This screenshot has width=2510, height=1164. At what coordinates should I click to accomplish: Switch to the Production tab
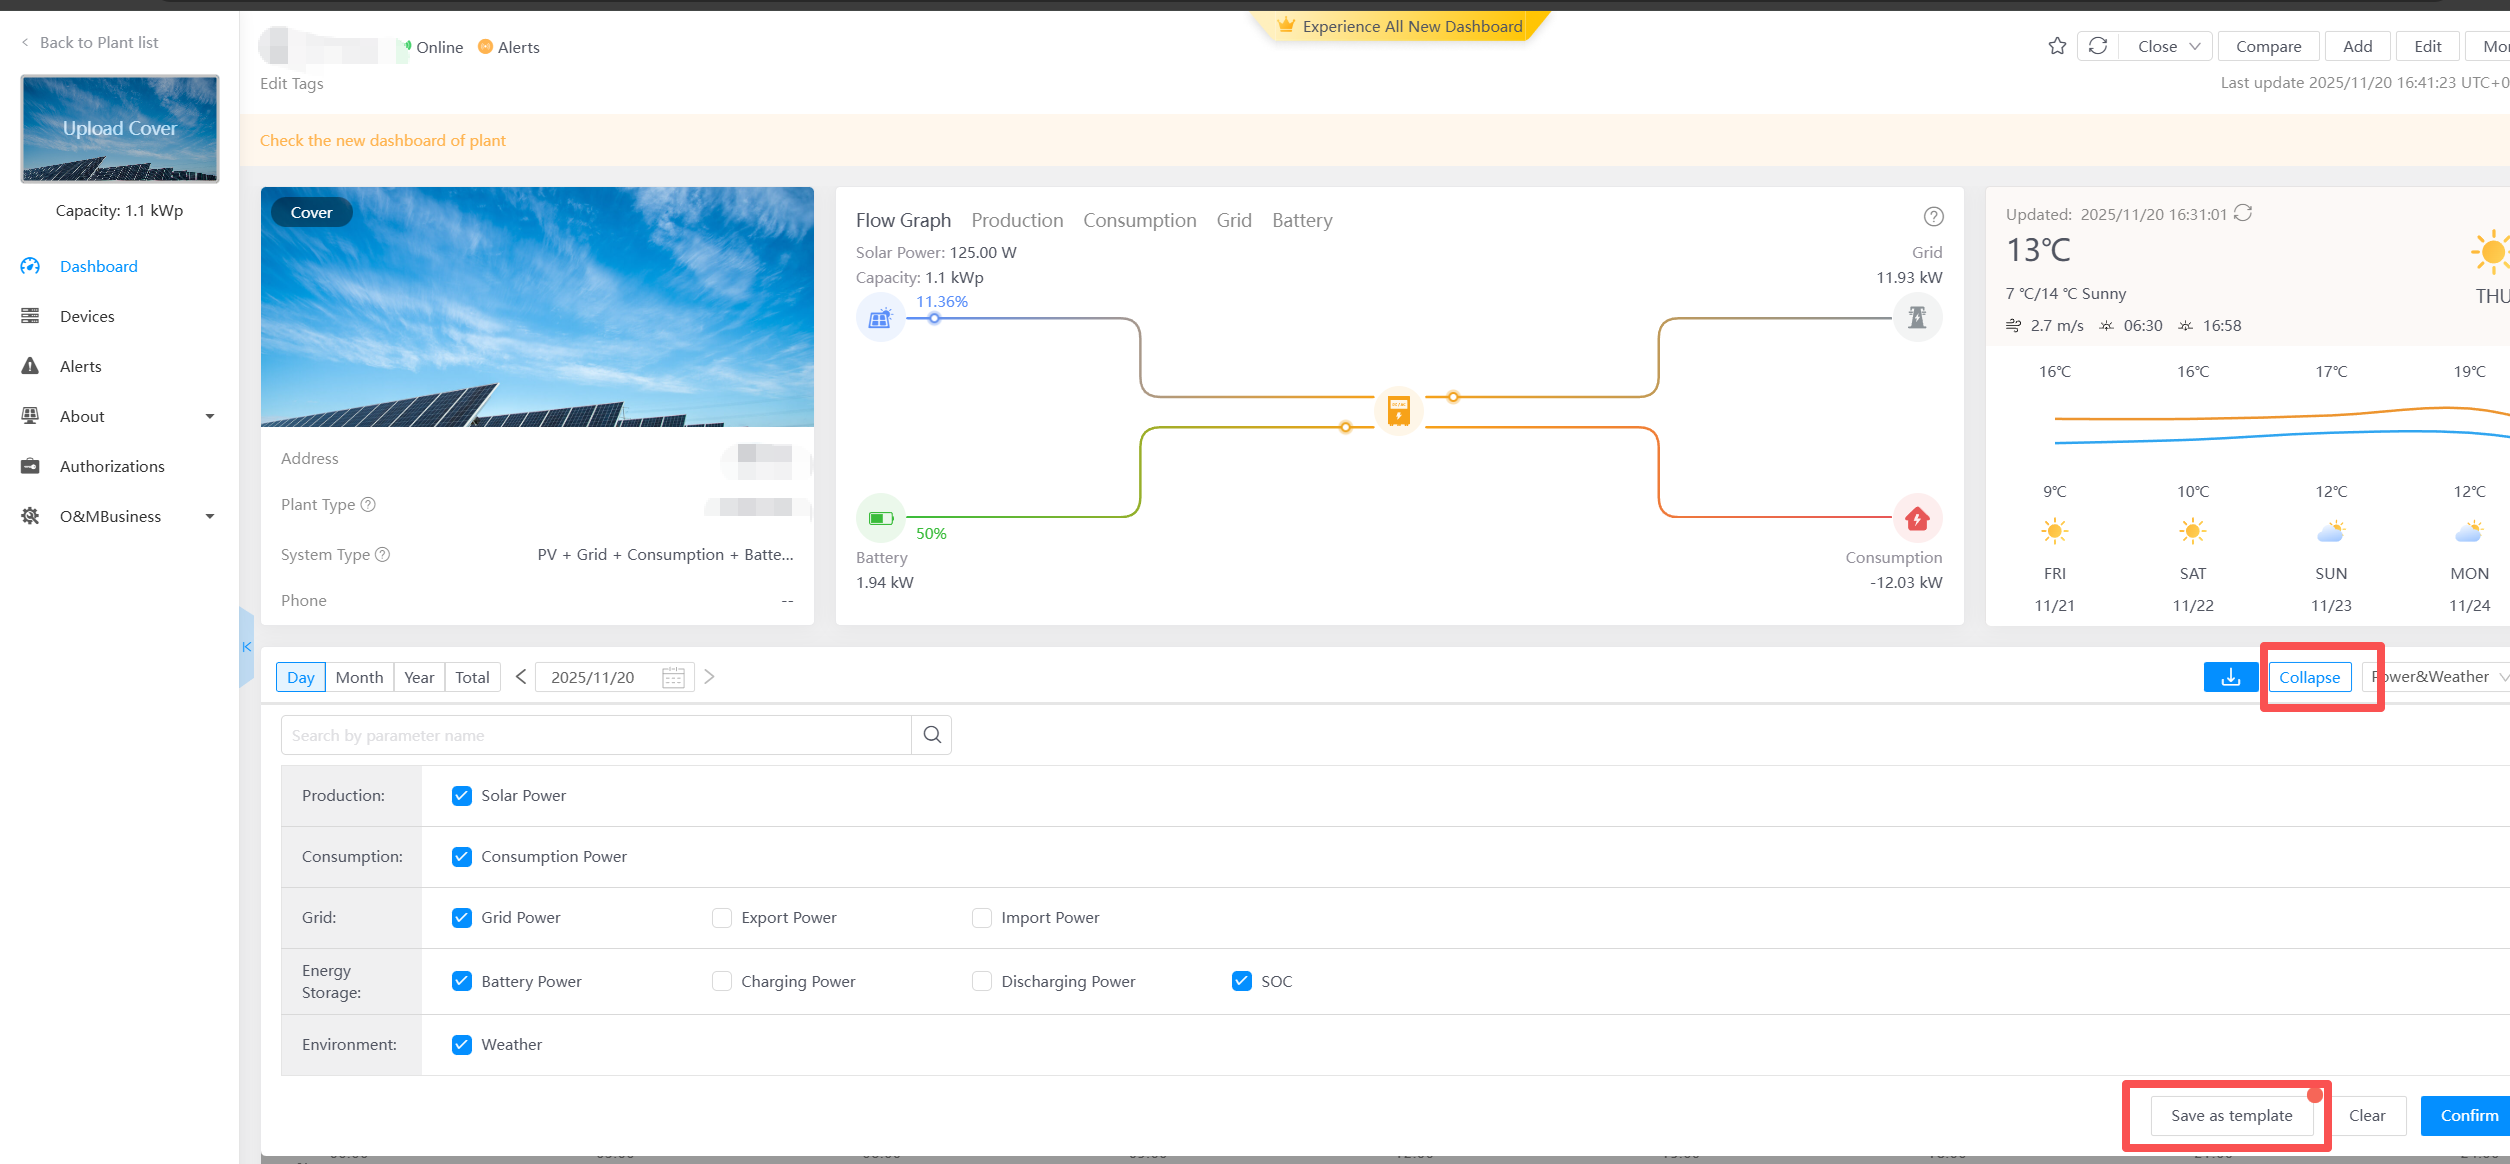(x=1017, y=220)
